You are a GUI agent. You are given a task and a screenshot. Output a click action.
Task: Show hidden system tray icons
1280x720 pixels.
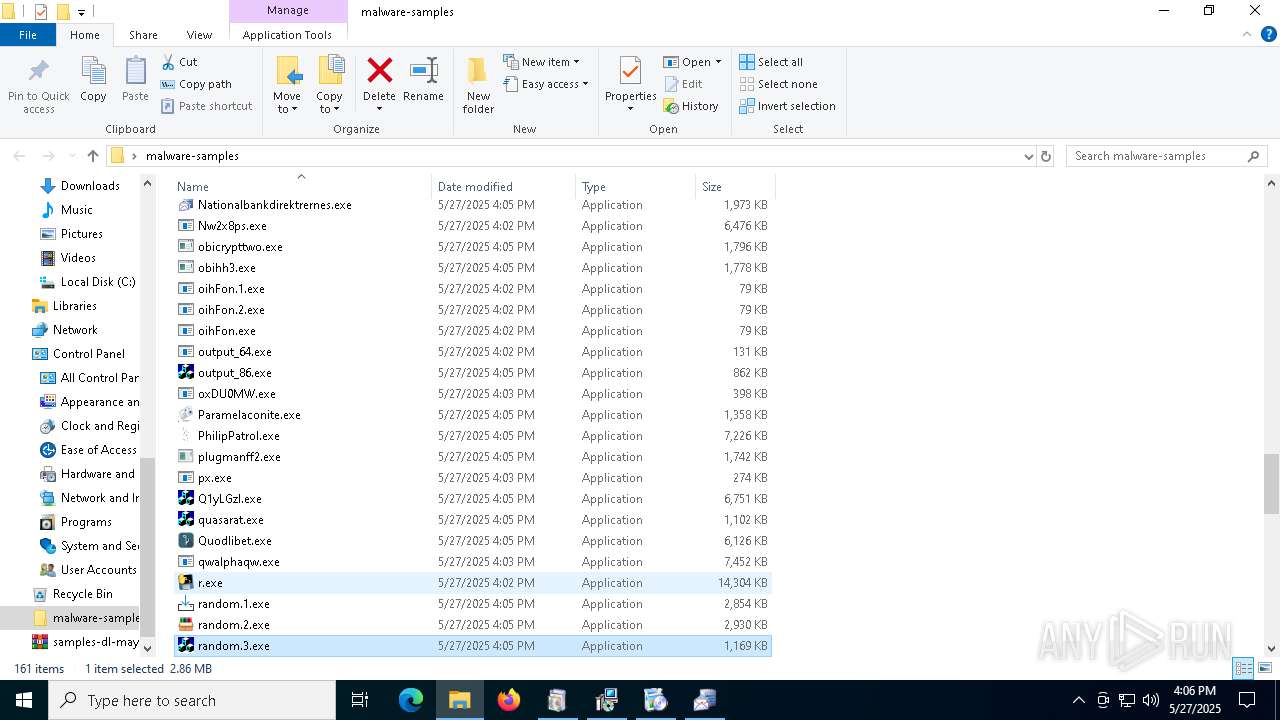coord(1078,700)
